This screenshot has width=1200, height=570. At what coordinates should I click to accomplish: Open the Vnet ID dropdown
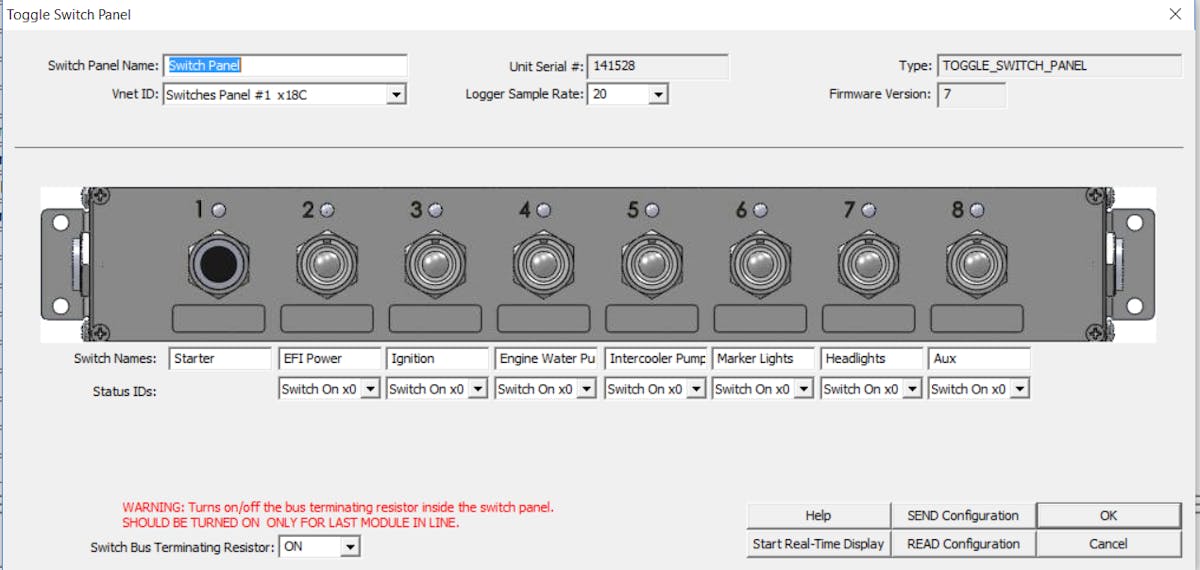pyautogui.click(x=396, y=95)
